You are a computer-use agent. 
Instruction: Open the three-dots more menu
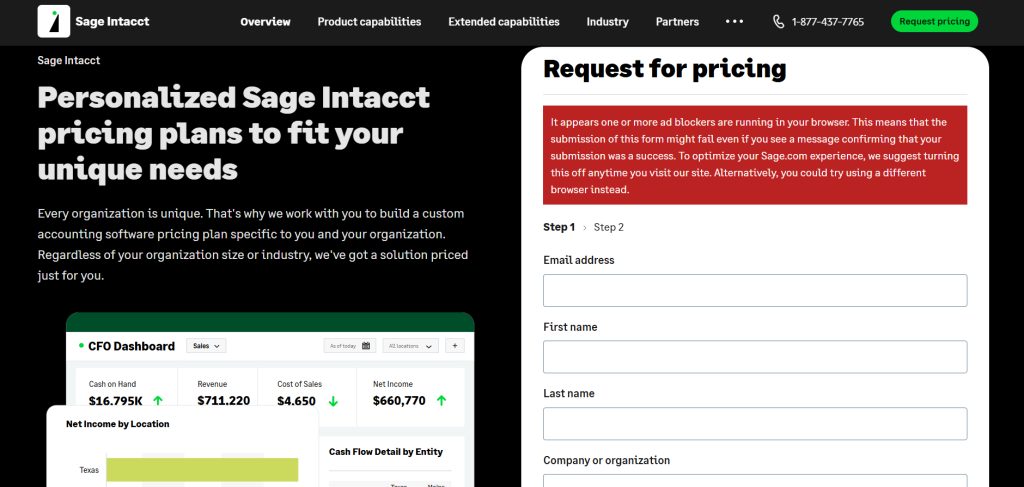[x=734, y=21]
